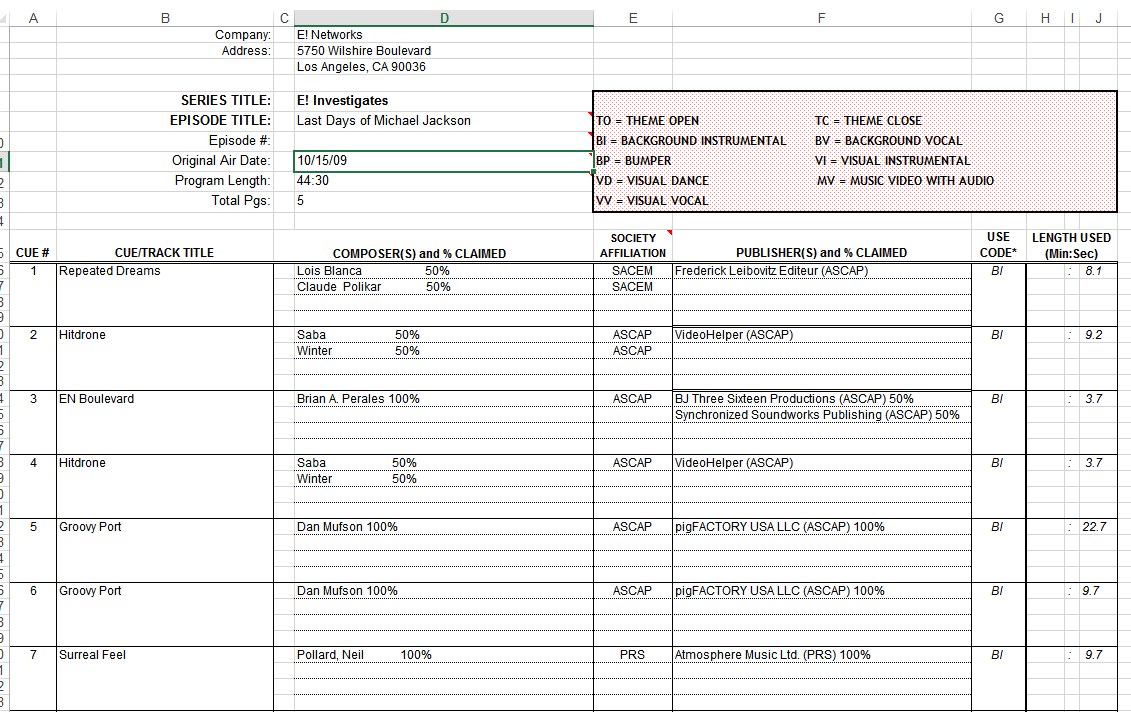1131x712 pixels.
Task: Click composer 'Pollard, Neil 100%'
Action: (364, 655)
